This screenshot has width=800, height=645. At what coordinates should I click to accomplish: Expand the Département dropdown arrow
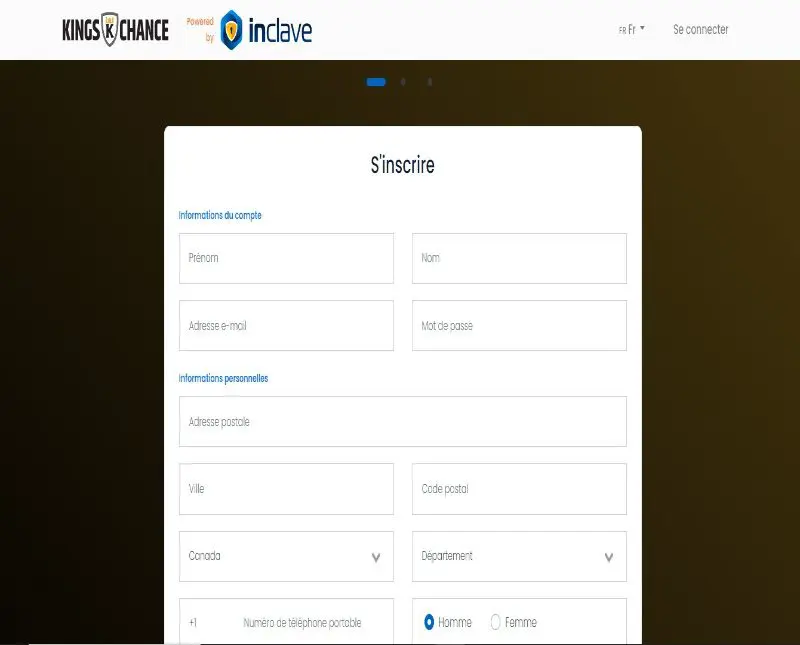click(609, 557)
